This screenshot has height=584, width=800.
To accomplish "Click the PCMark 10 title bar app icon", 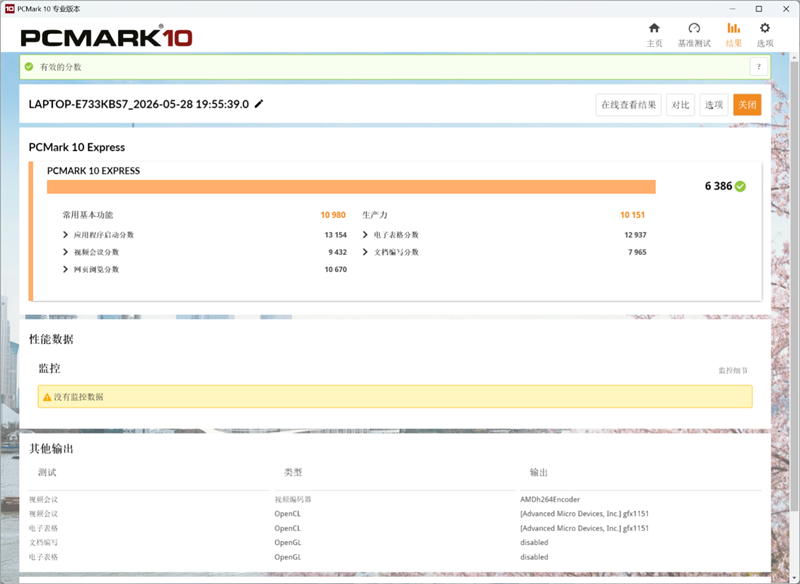I will tap(9, 9).
